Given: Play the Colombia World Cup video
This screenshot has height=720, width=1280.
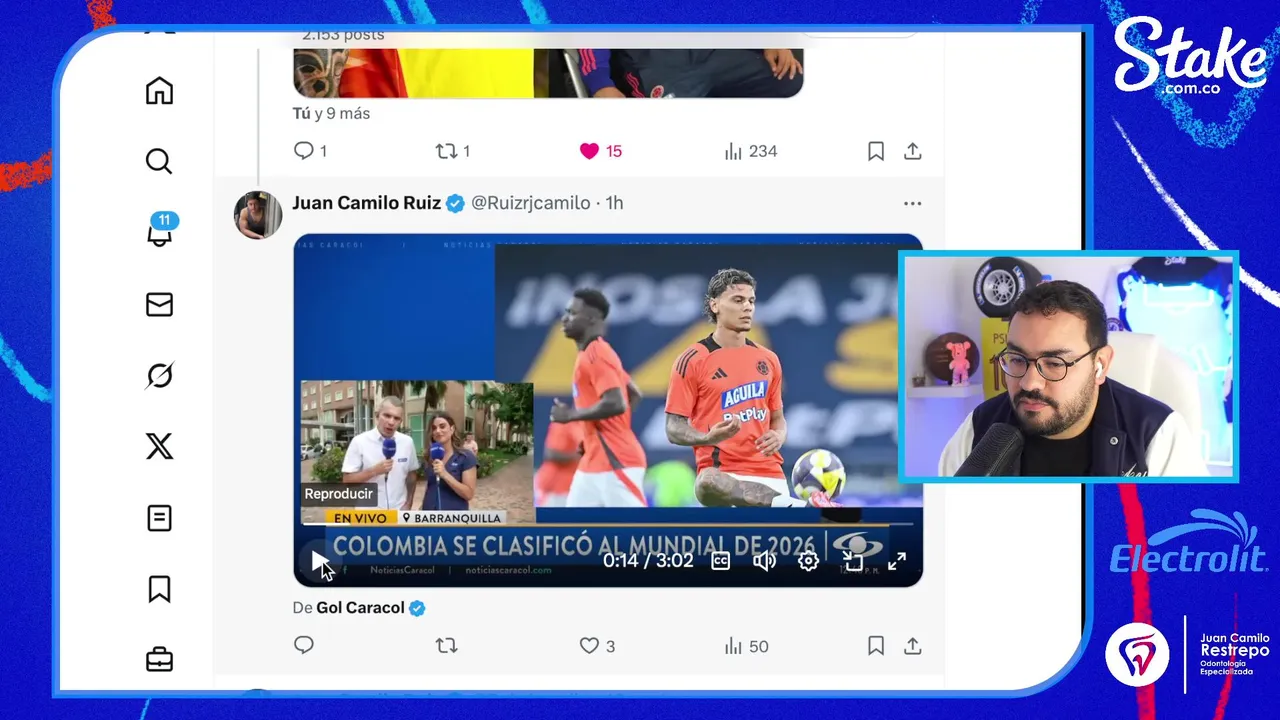Looking at the screenshot, I should pyautogui.click(x=319, y=561).
